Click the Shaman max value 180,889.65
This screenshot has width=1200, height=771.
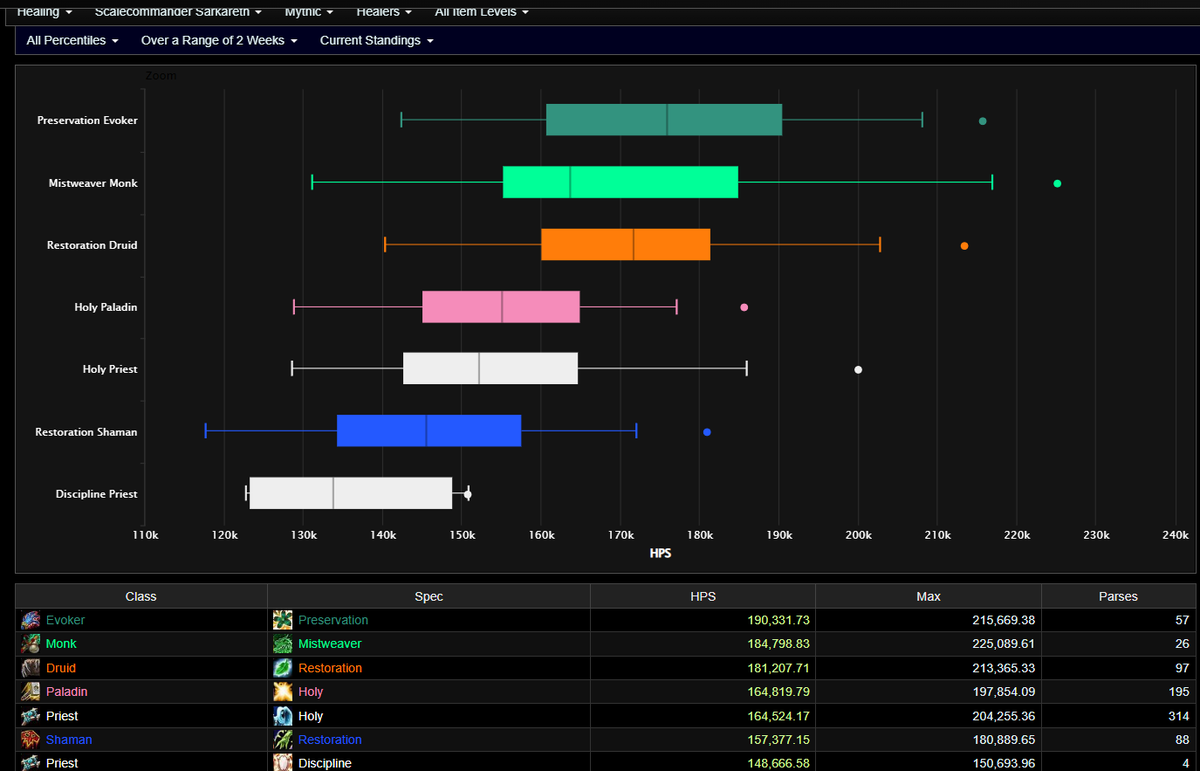pyautogui.click(x=1003, y=740)
